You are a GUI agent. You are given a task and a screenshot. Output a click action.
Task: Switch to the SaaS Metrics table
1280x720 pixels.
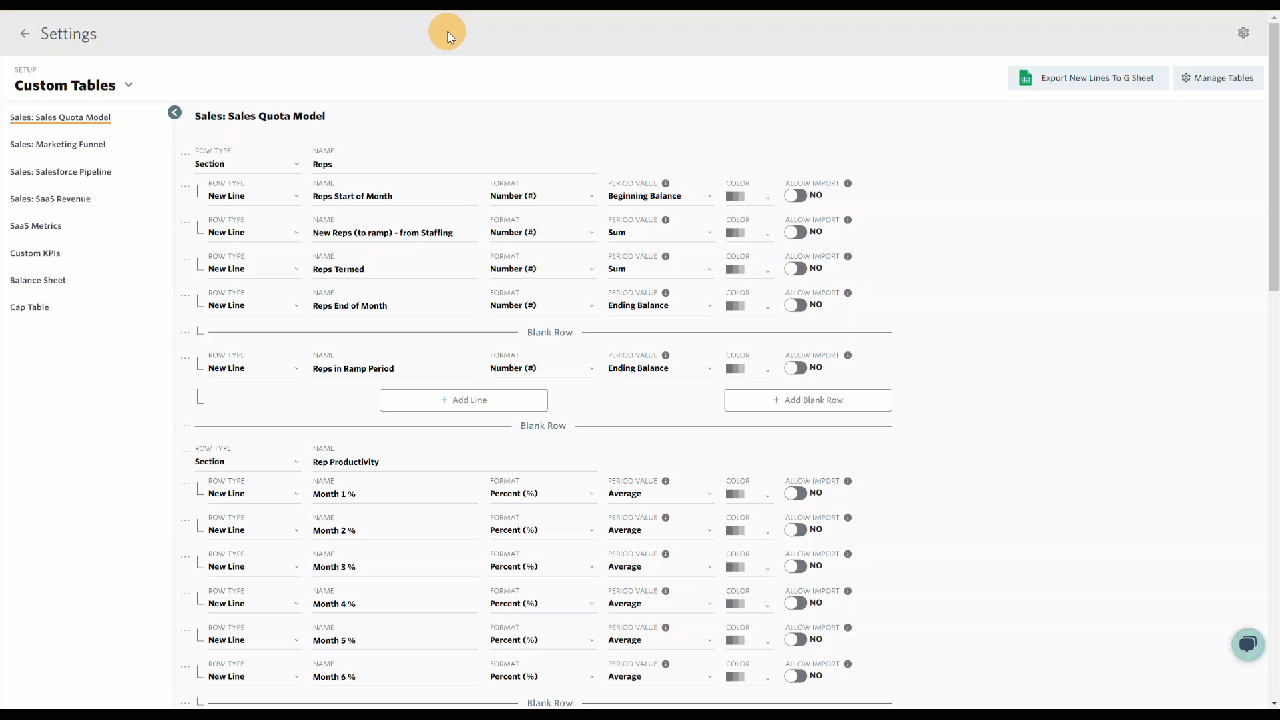36,226
